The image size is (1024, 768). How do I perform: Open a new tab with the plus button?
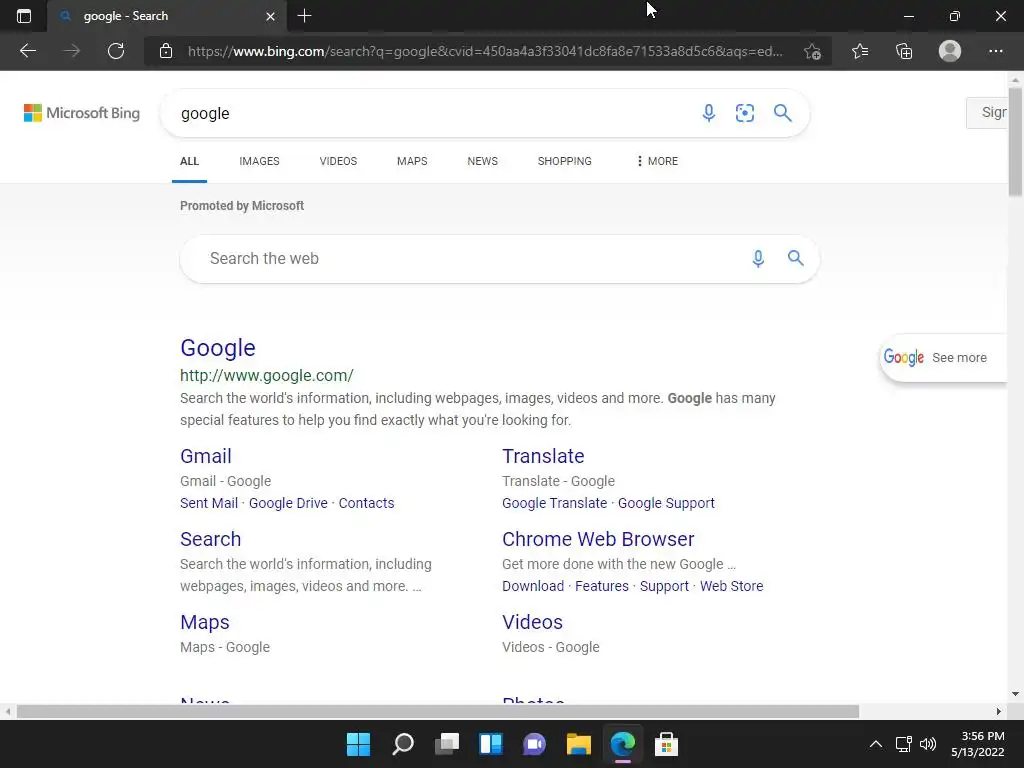pos(304,16)
